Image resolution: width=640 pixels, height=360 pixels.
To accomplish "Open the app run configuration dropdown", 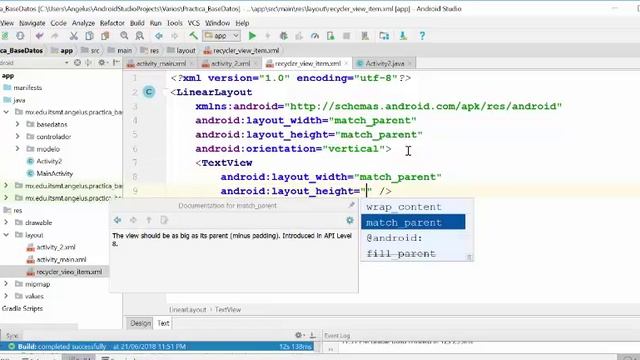I will (x=222, y=36).
